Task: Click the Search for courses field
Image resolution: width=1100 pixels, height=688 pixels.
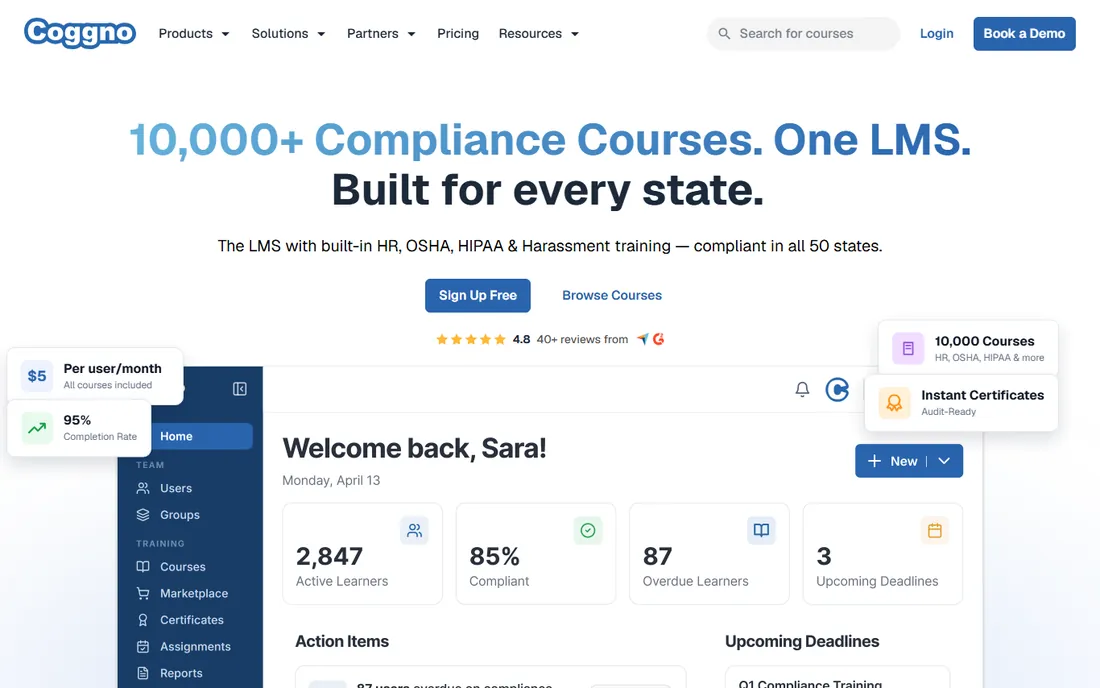Action: (803, 34)
